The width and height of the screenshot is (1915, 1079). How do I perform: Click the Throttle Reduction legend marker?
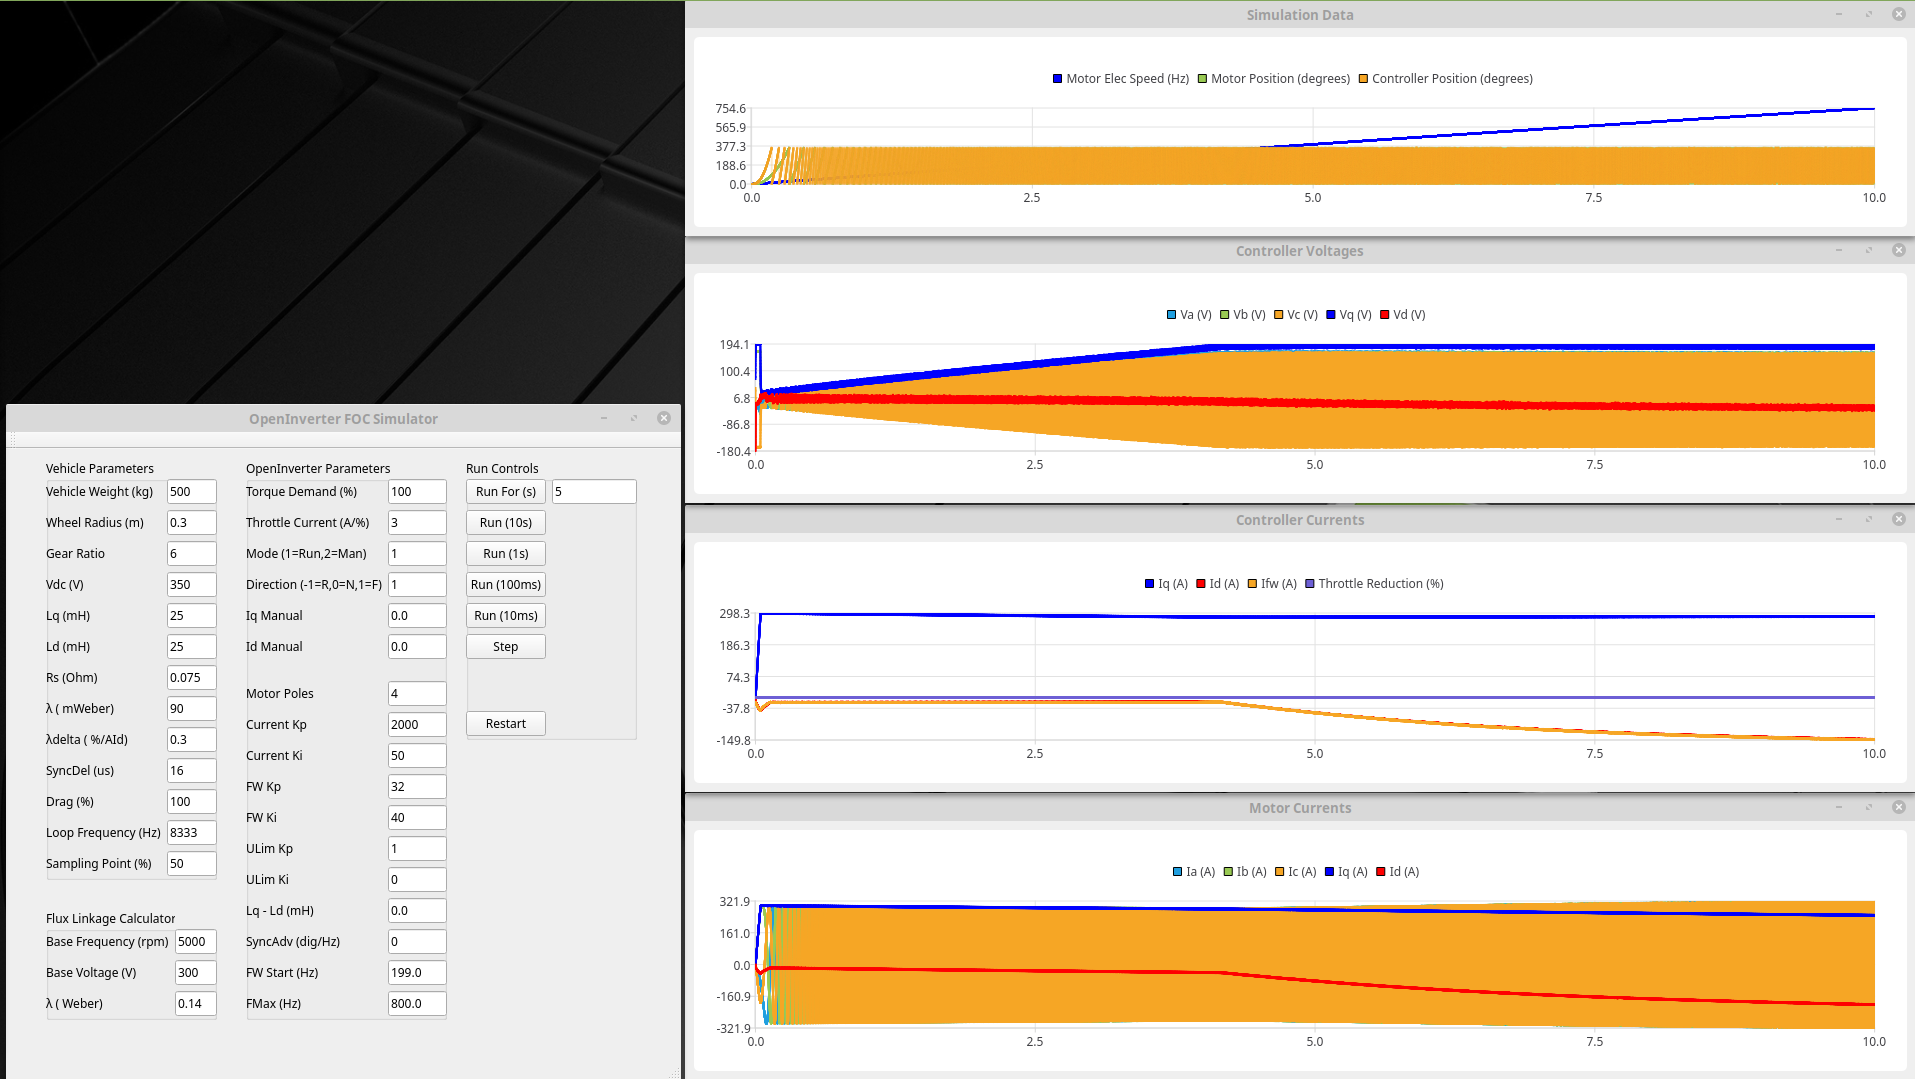[1310, 584]
